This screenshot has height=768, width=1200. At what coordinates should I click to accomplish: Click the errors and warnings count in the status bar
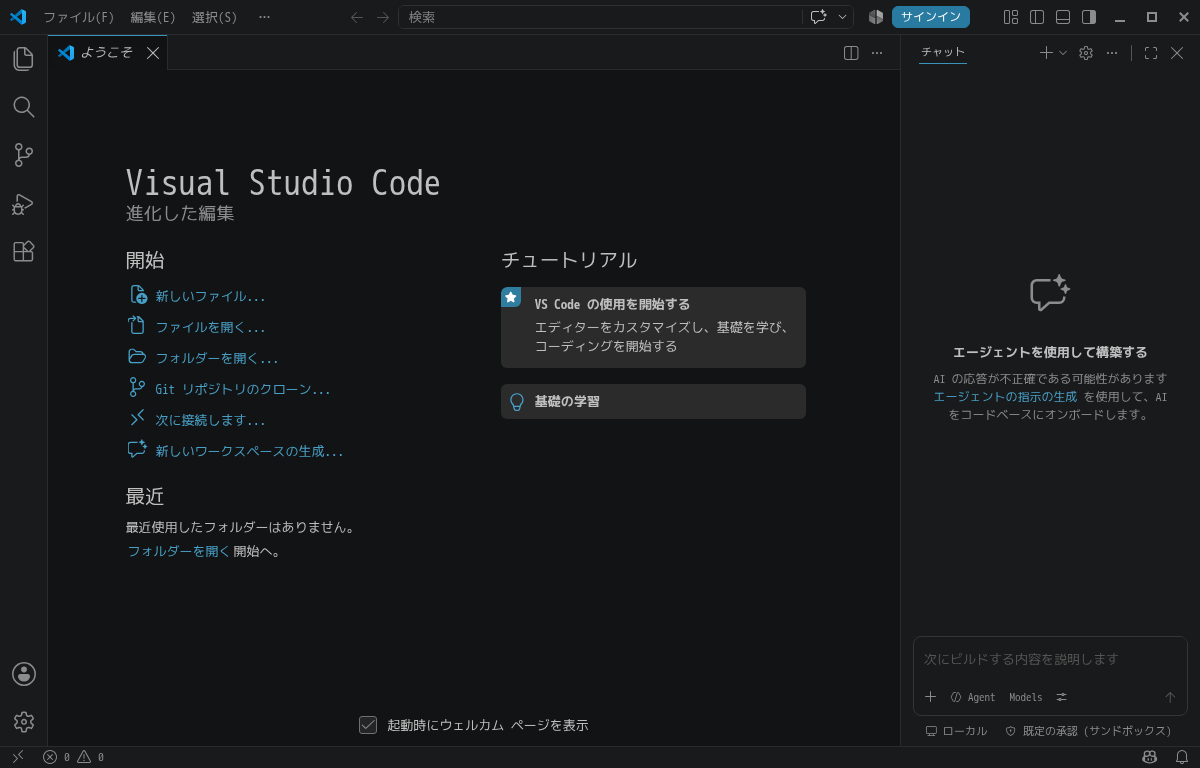(74, 757)
